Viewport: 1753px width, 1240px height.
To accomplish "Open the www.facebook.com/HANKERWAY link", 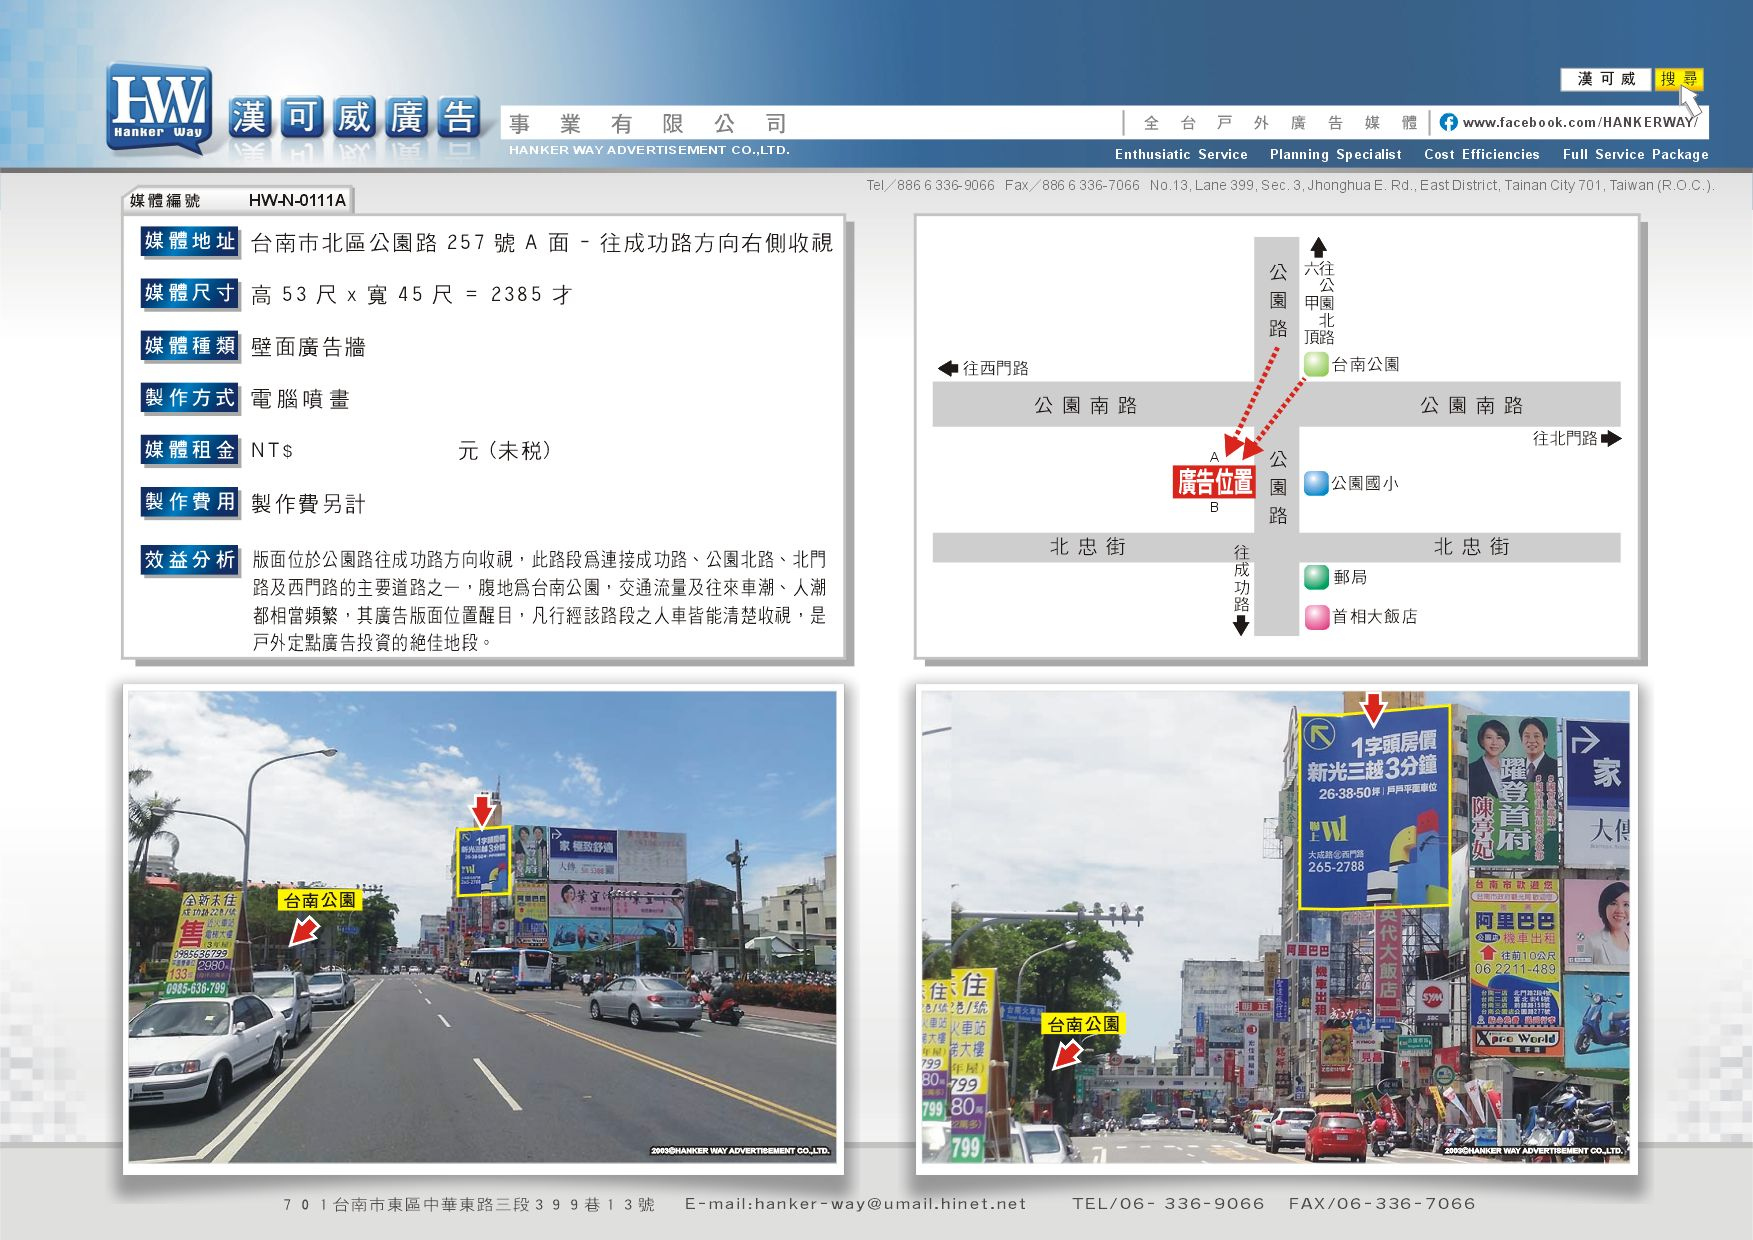I will [x=1580, y=122].
